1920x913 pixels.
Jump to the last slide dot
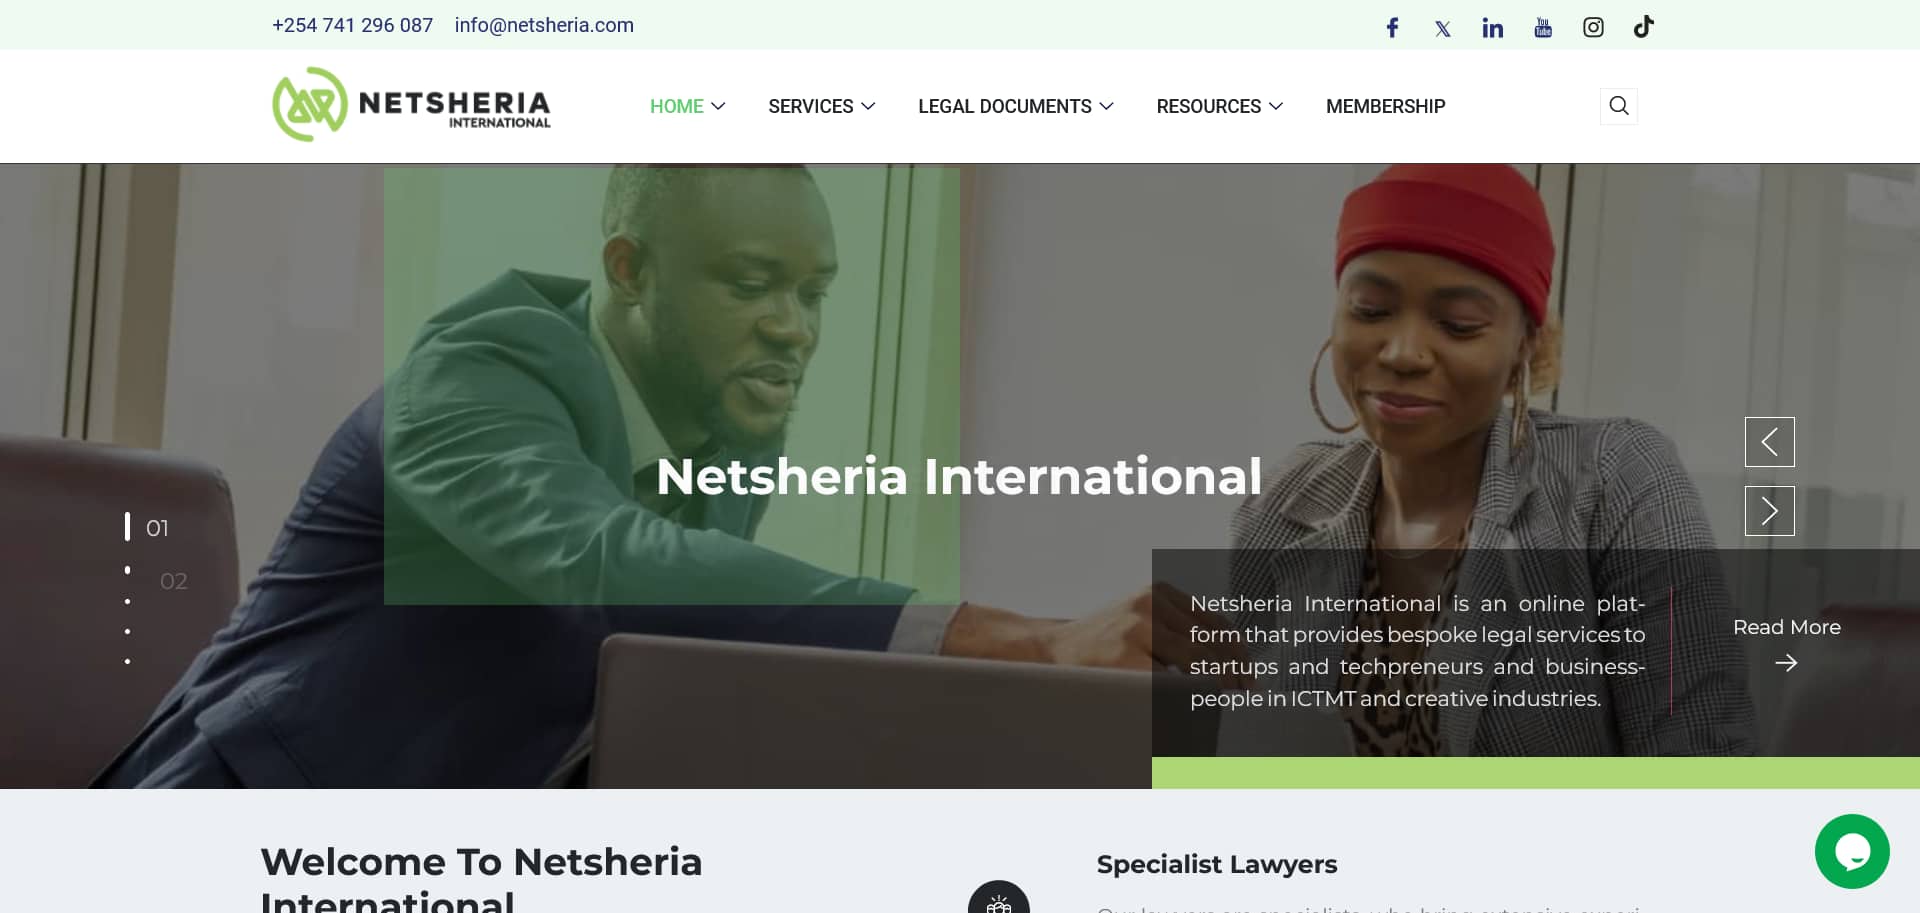coord(127,661)
